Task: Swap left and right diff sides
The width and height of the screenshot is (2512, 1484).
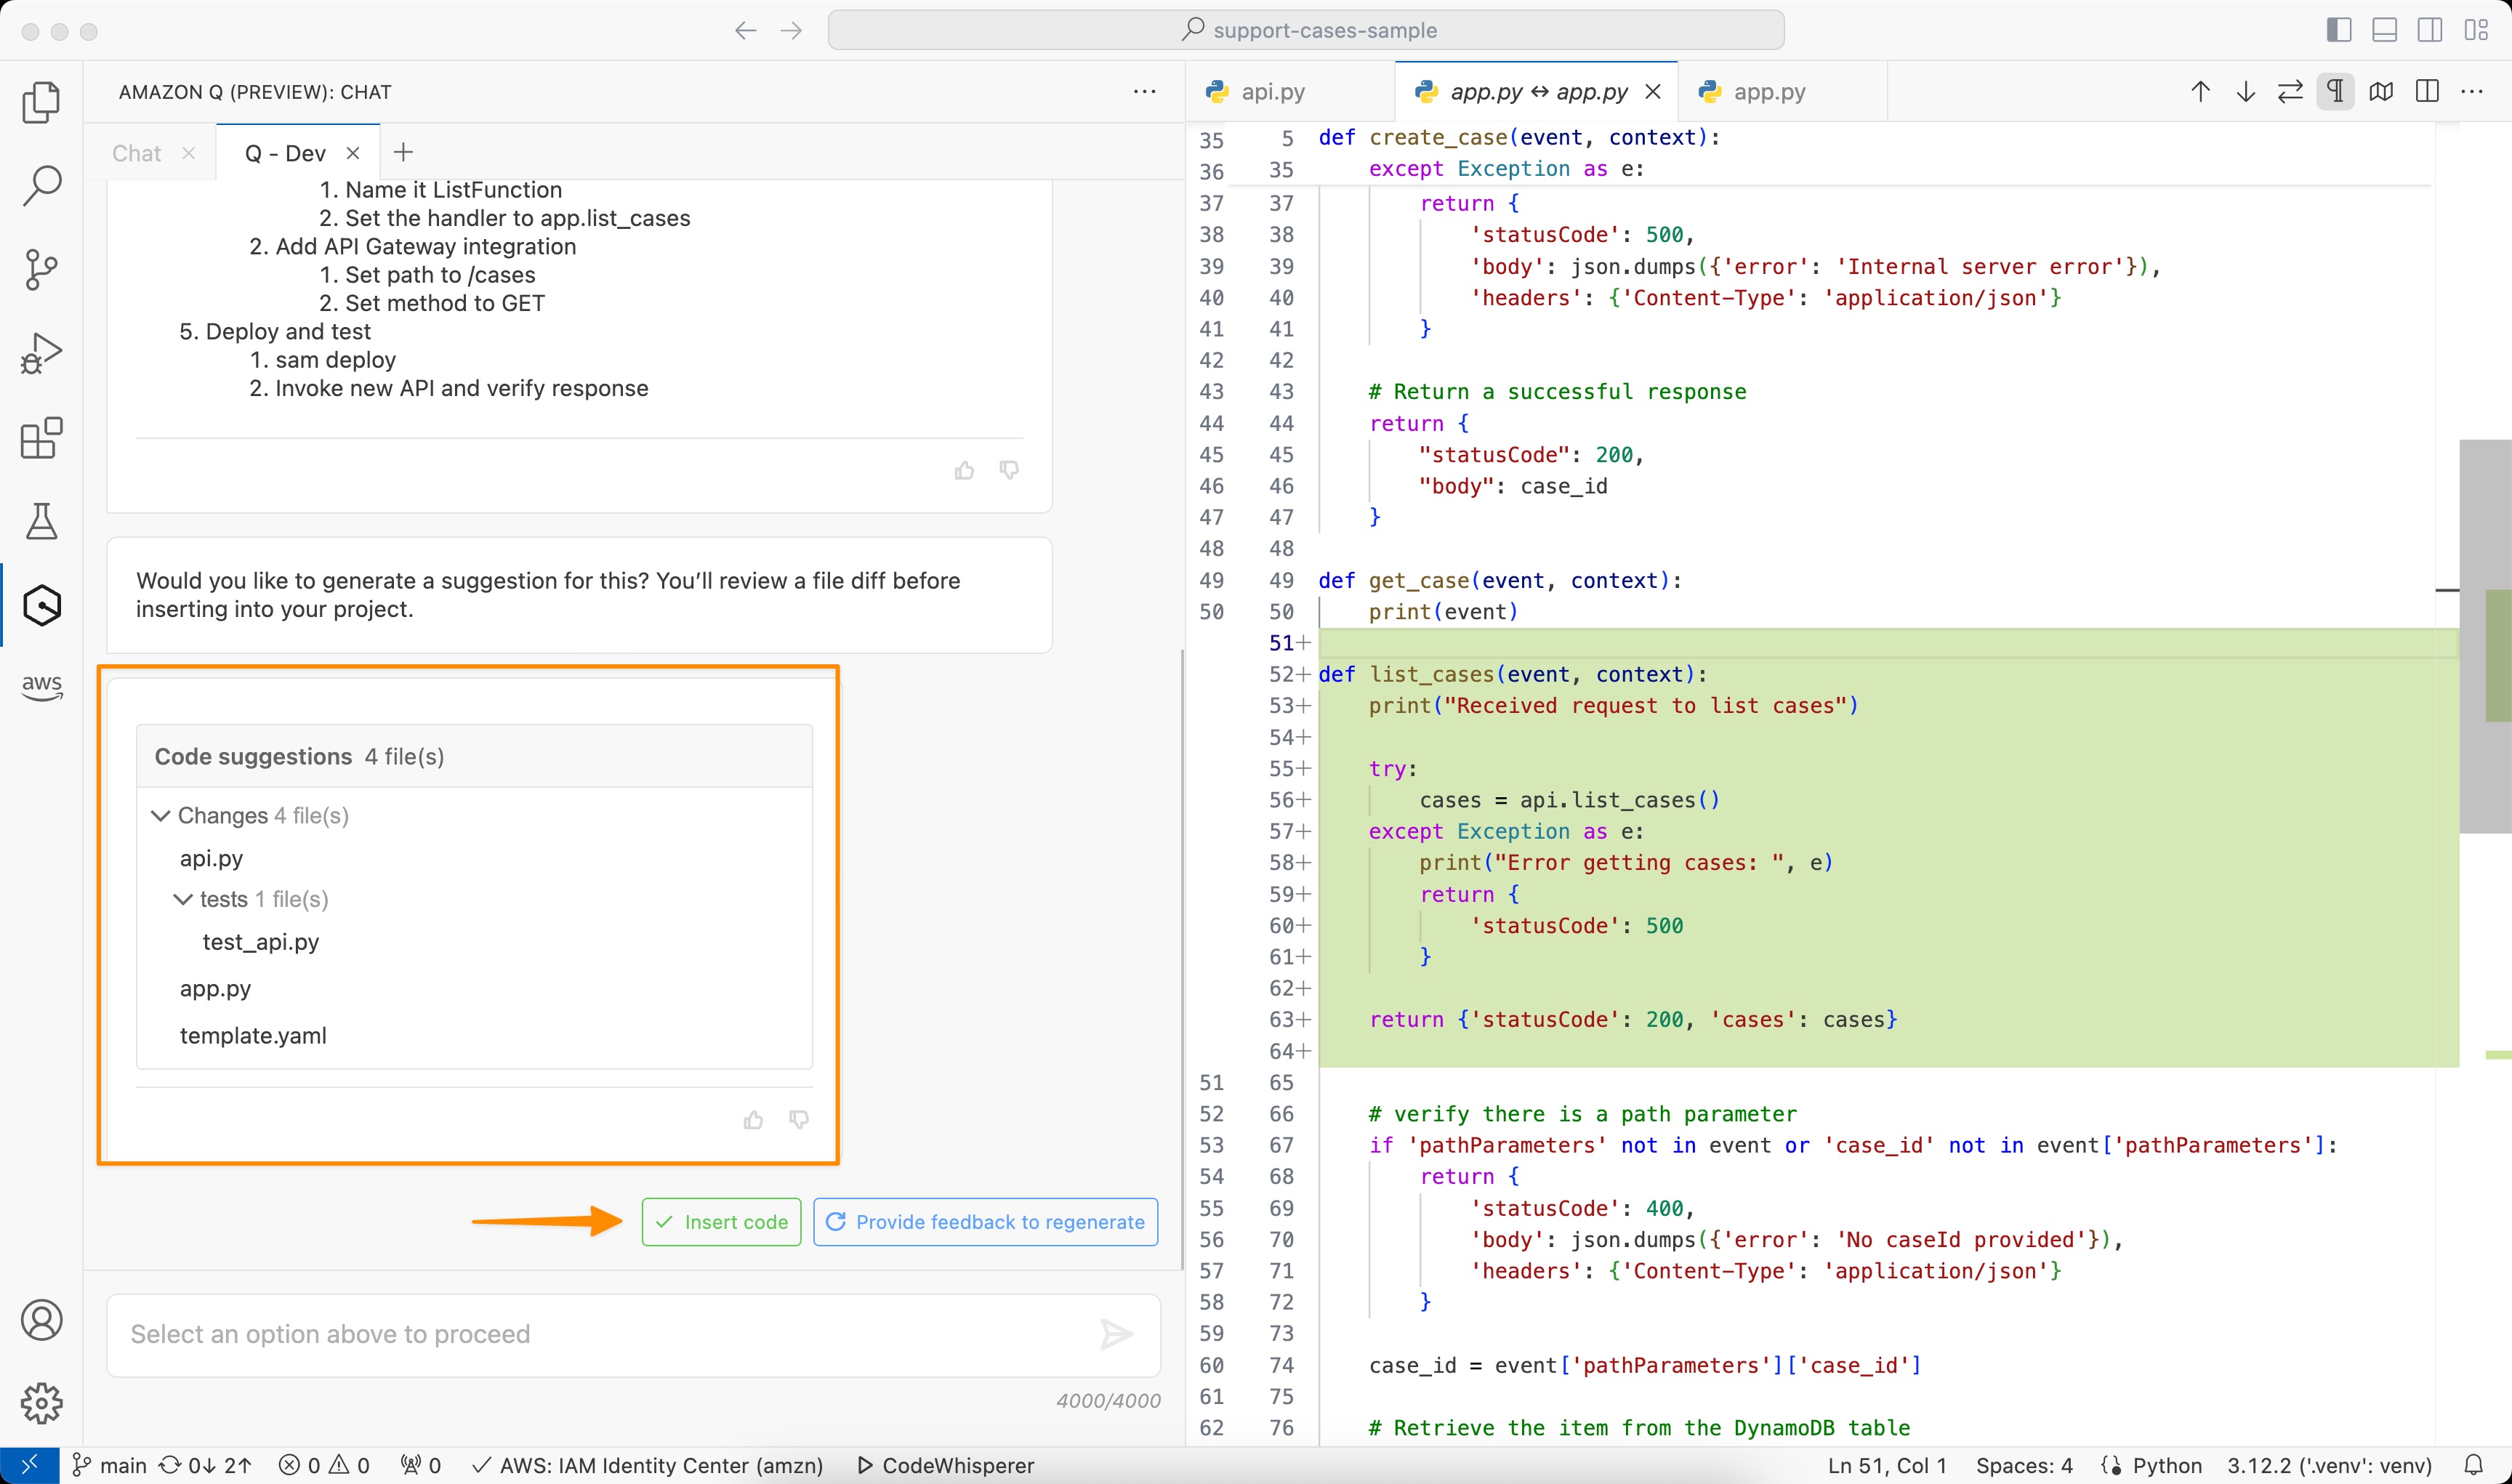Action: point(2290,92)
